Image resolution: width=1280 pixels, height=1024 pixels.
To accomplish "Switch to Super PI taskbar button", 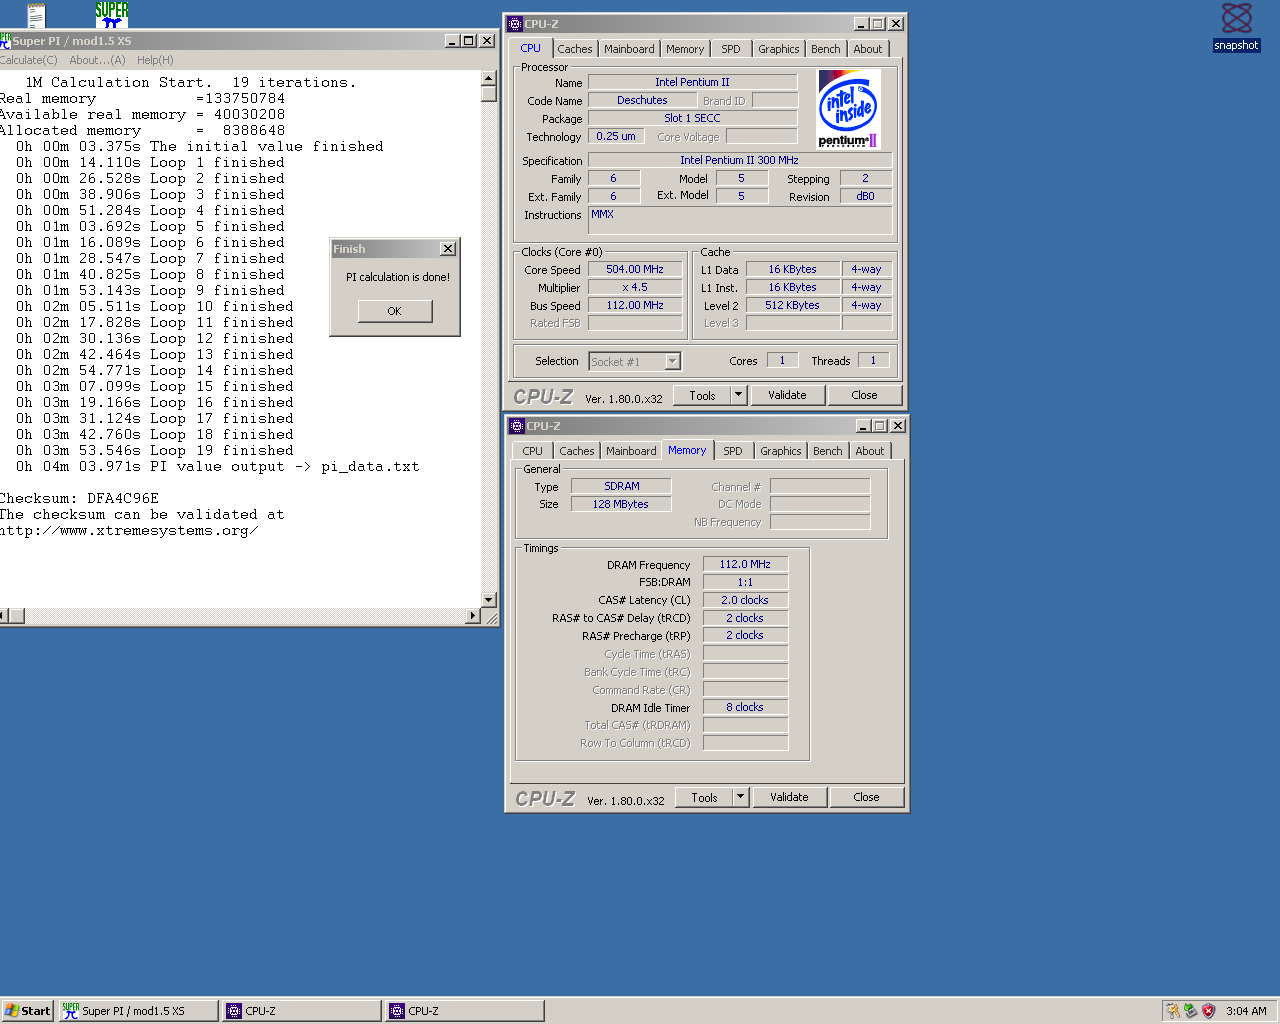I will click(x=138, y=1011).
